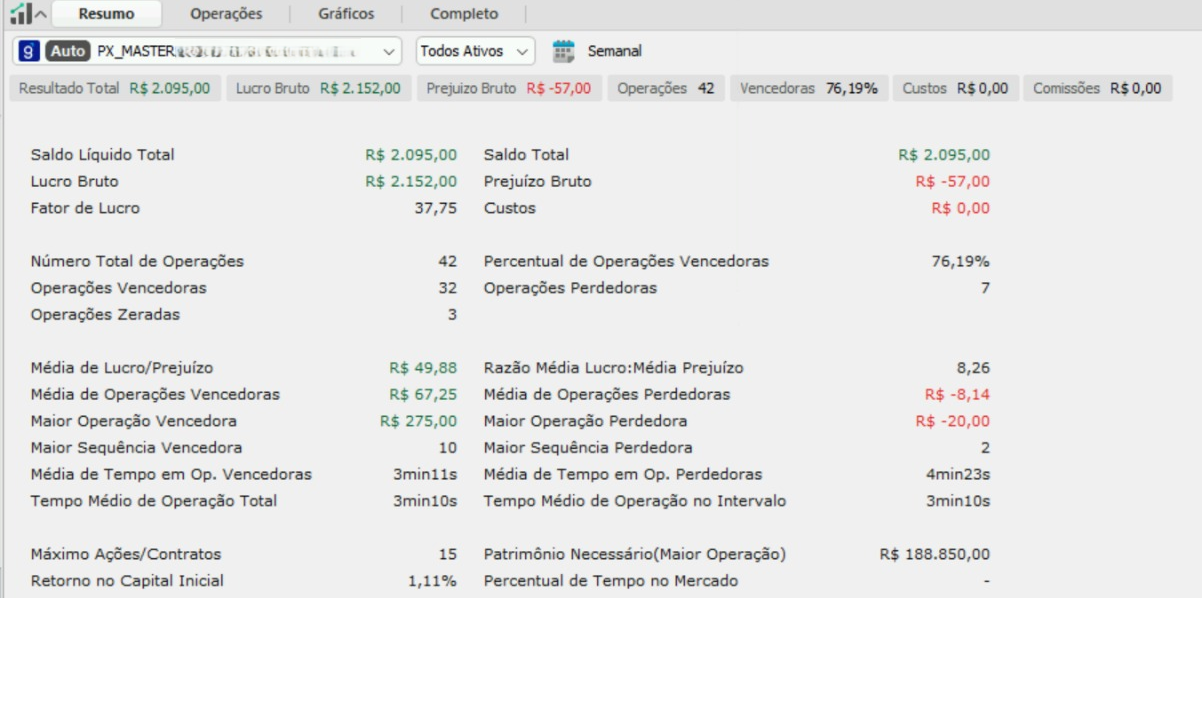Click the Número Total de Operações label

pos(137,261)
